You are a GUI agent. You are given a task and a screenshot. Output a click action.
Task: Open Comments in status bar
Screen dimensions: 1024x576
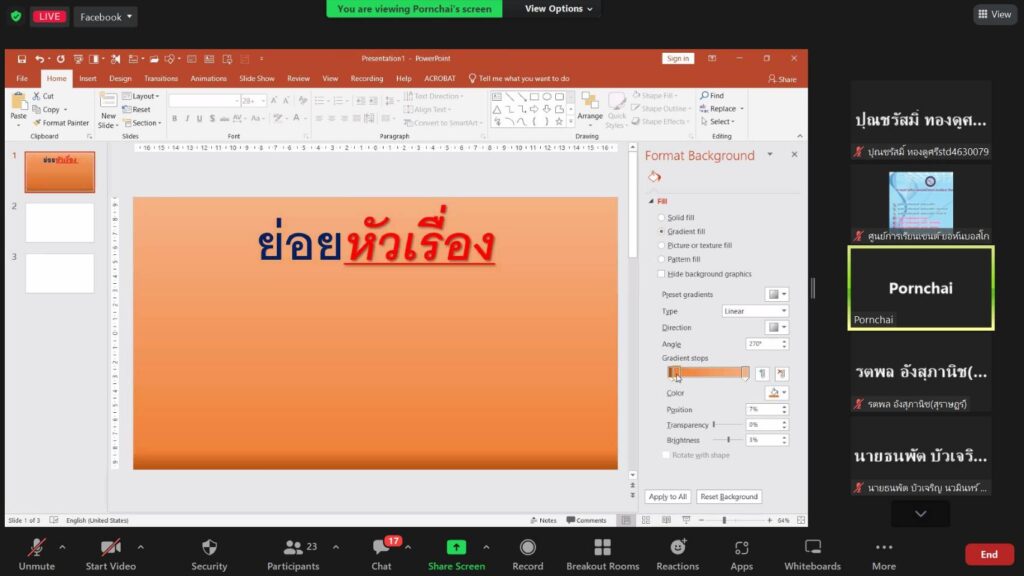pyautogui.click(x=586, y=520)
